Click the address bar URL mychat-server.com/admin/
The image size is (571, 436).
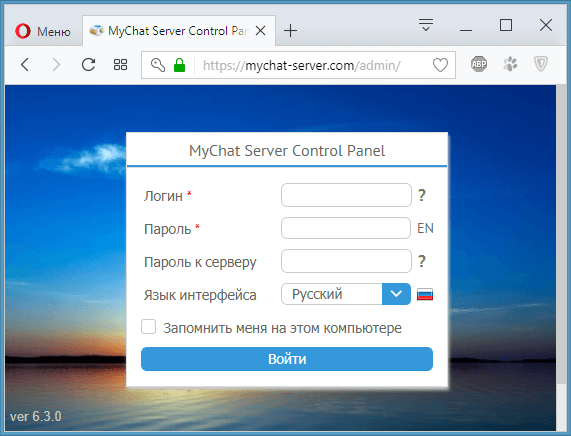click(x=302, y=66)
